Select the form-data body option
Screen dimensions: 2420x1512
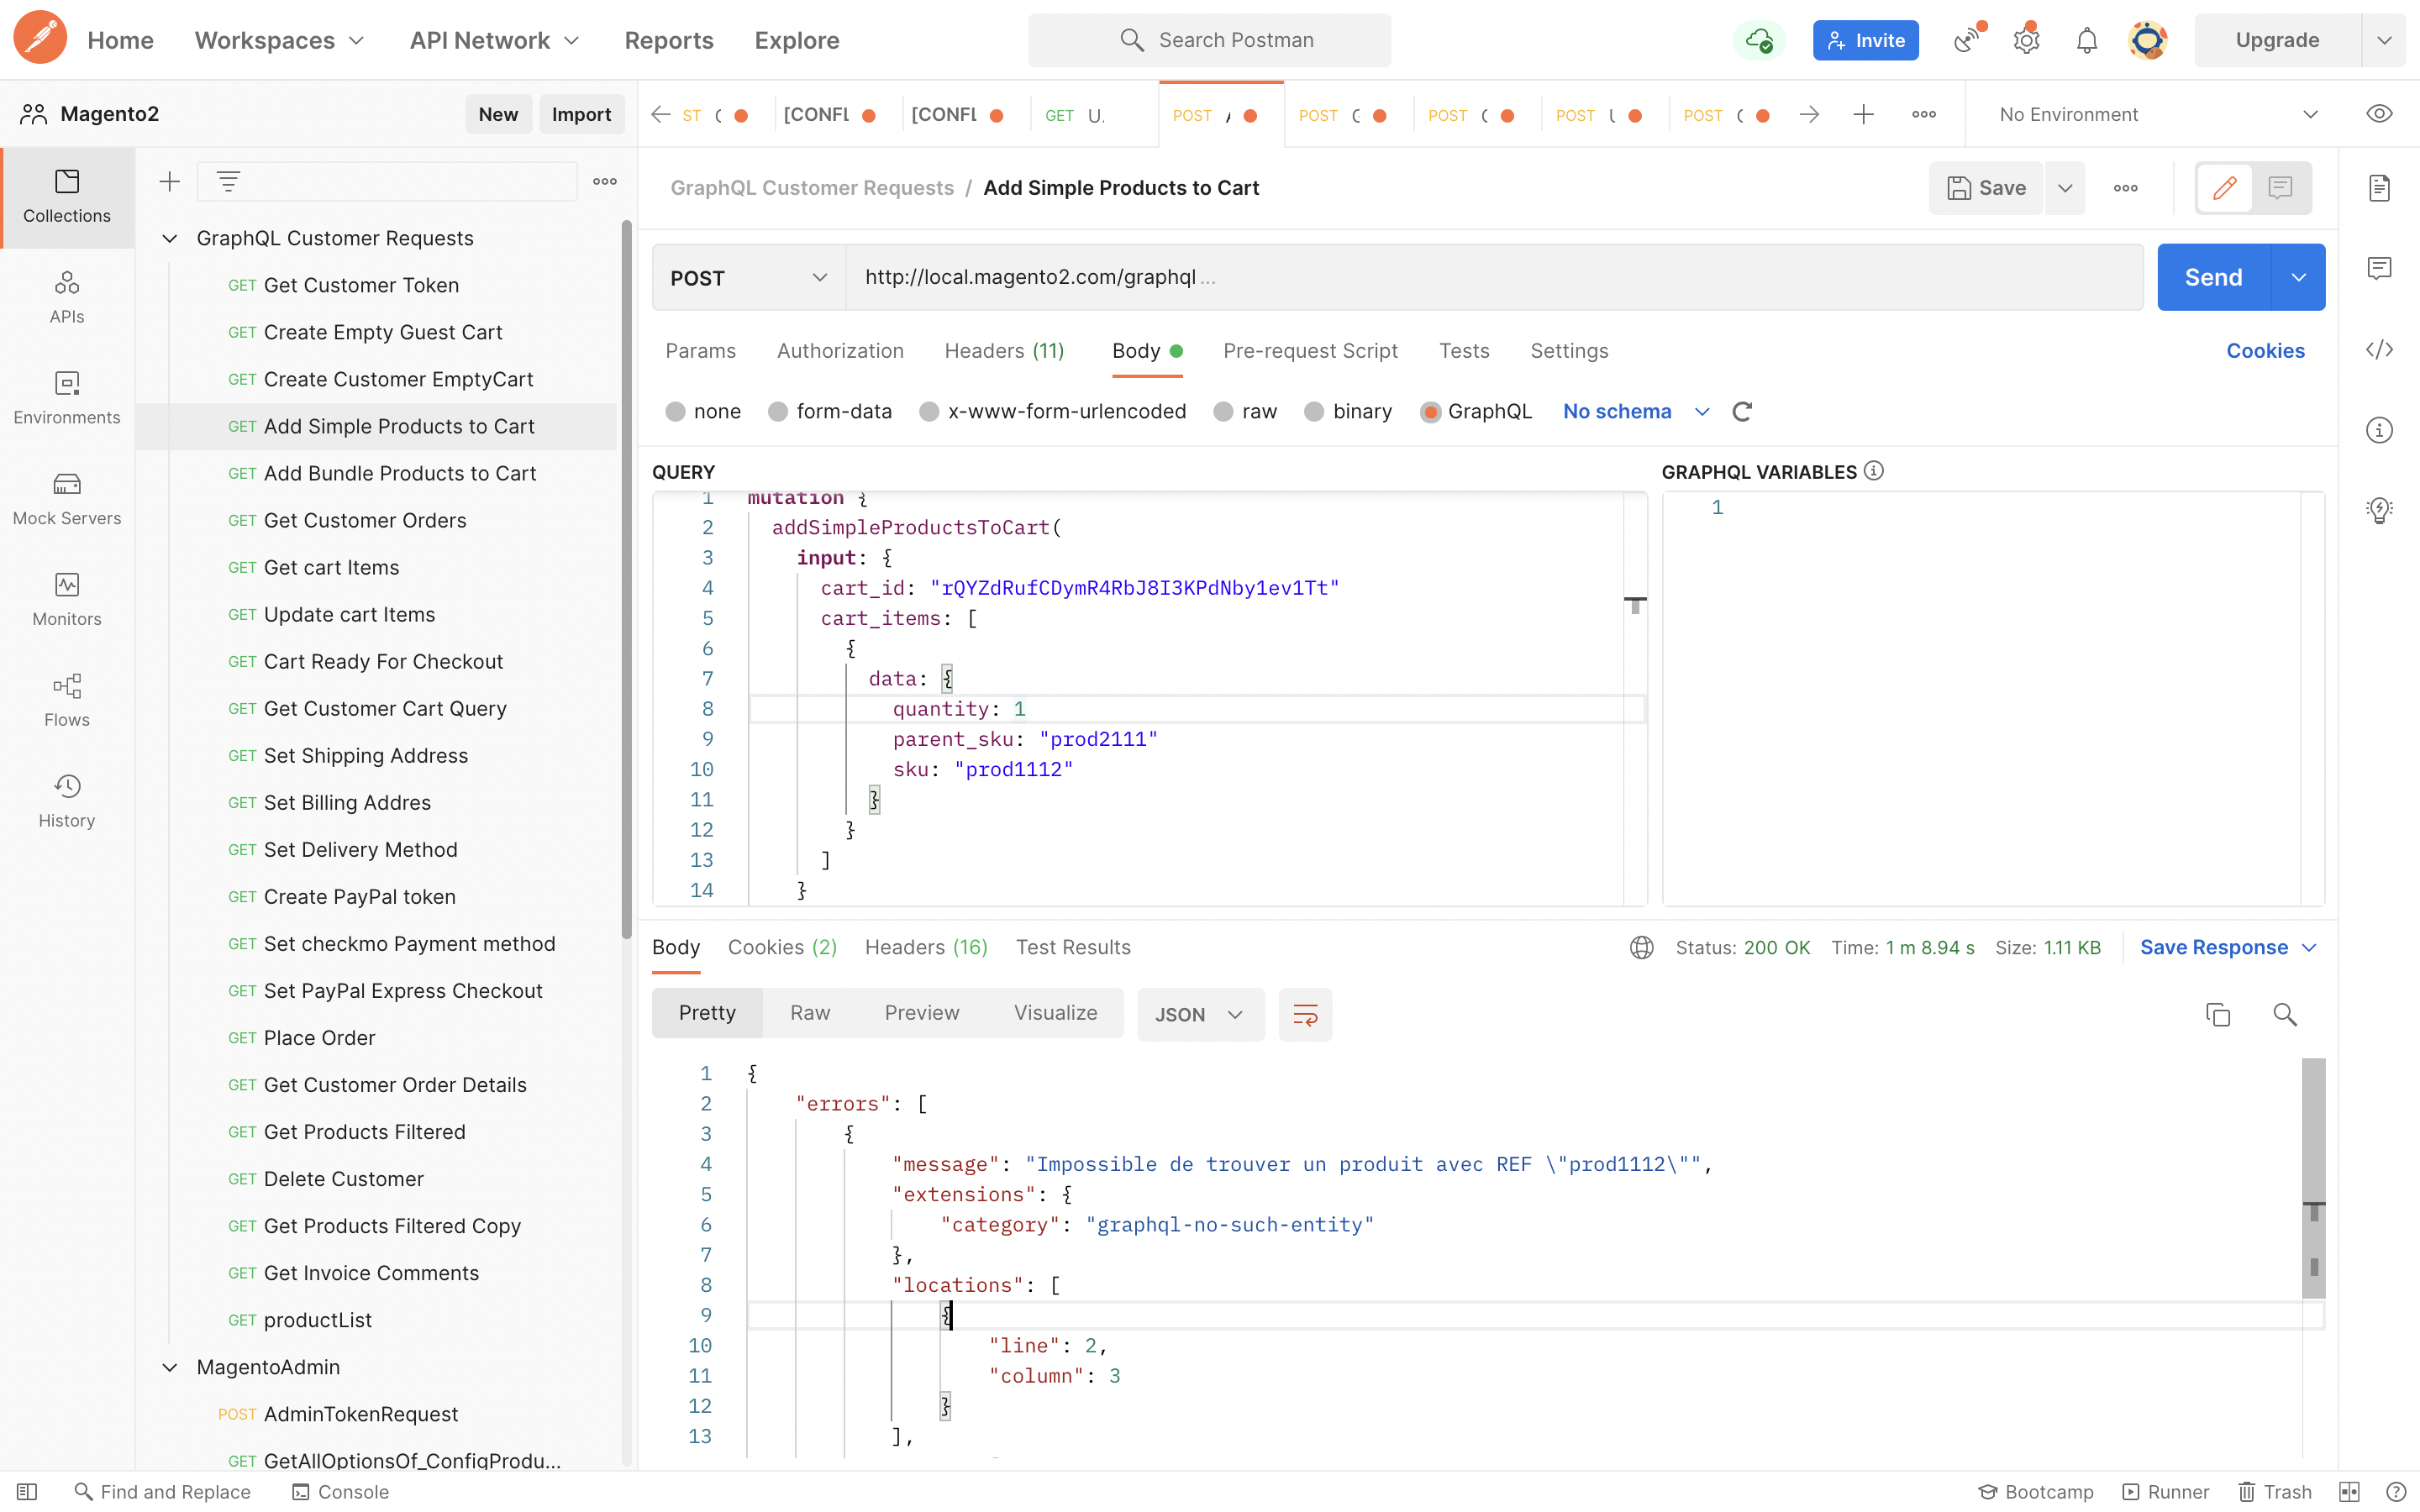pos(778,411)
